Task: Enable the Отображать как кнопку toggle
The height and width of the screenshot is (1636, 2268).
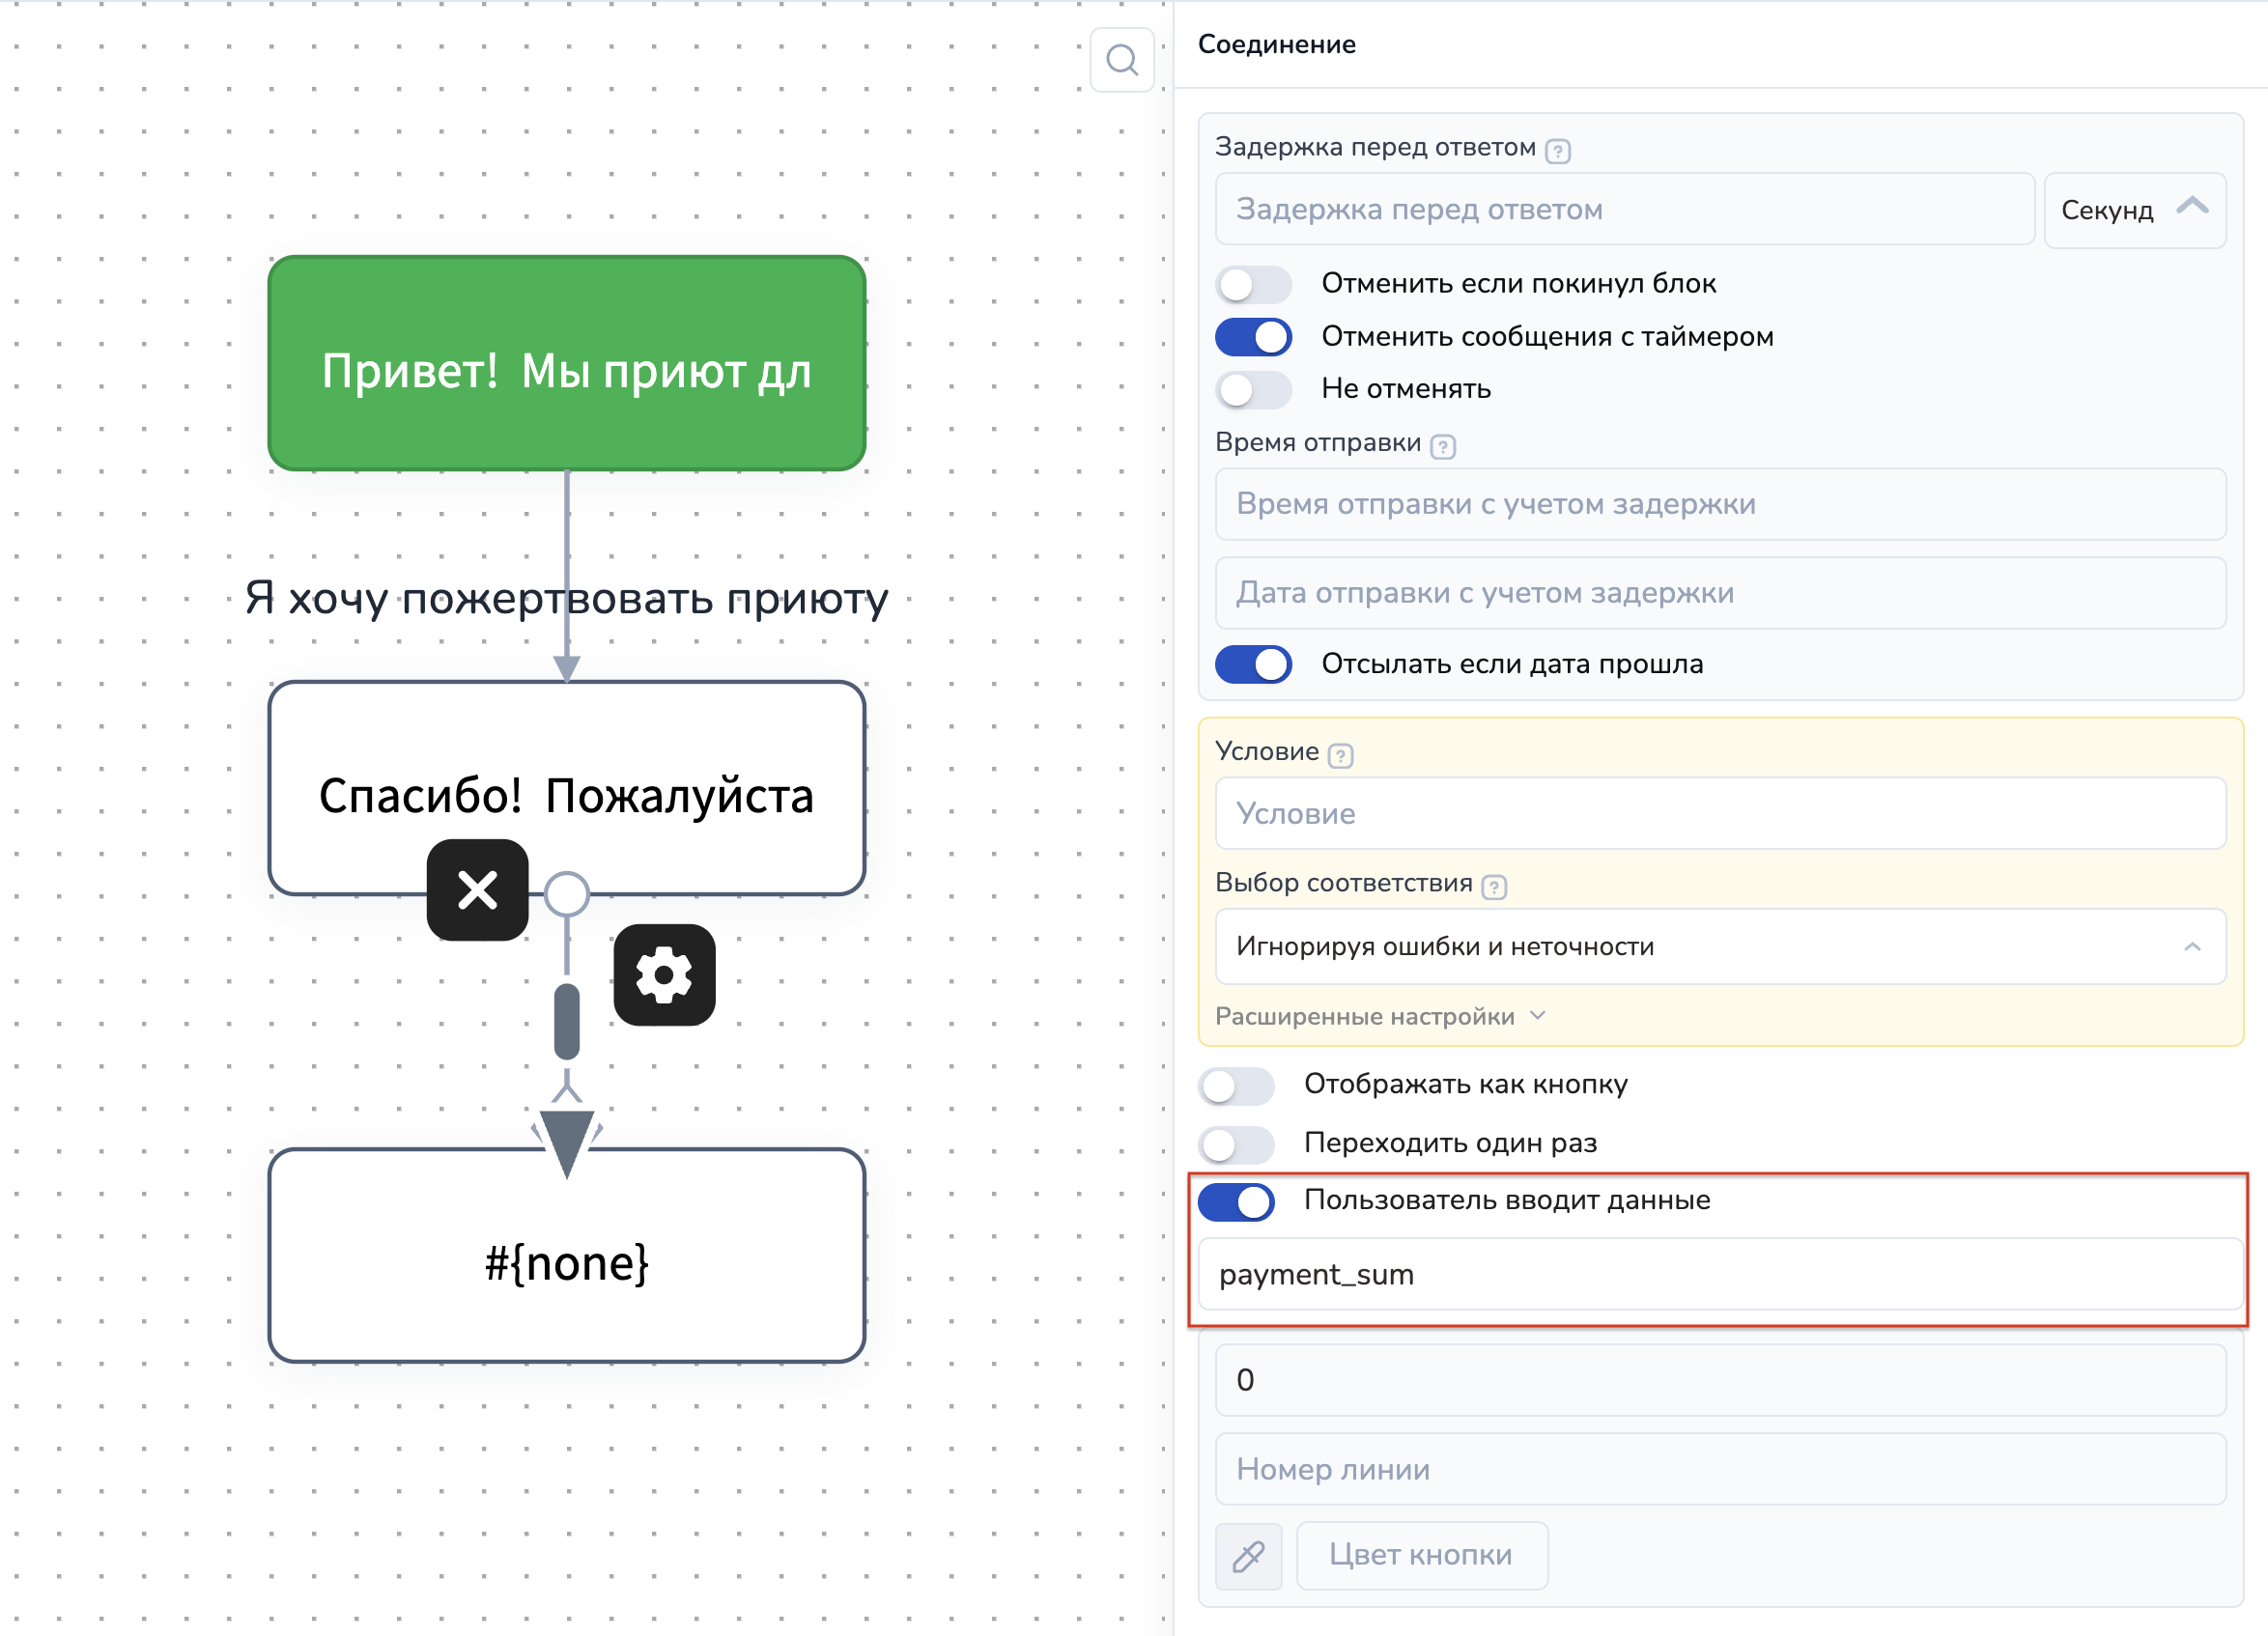Action: coord(1236,1085)
